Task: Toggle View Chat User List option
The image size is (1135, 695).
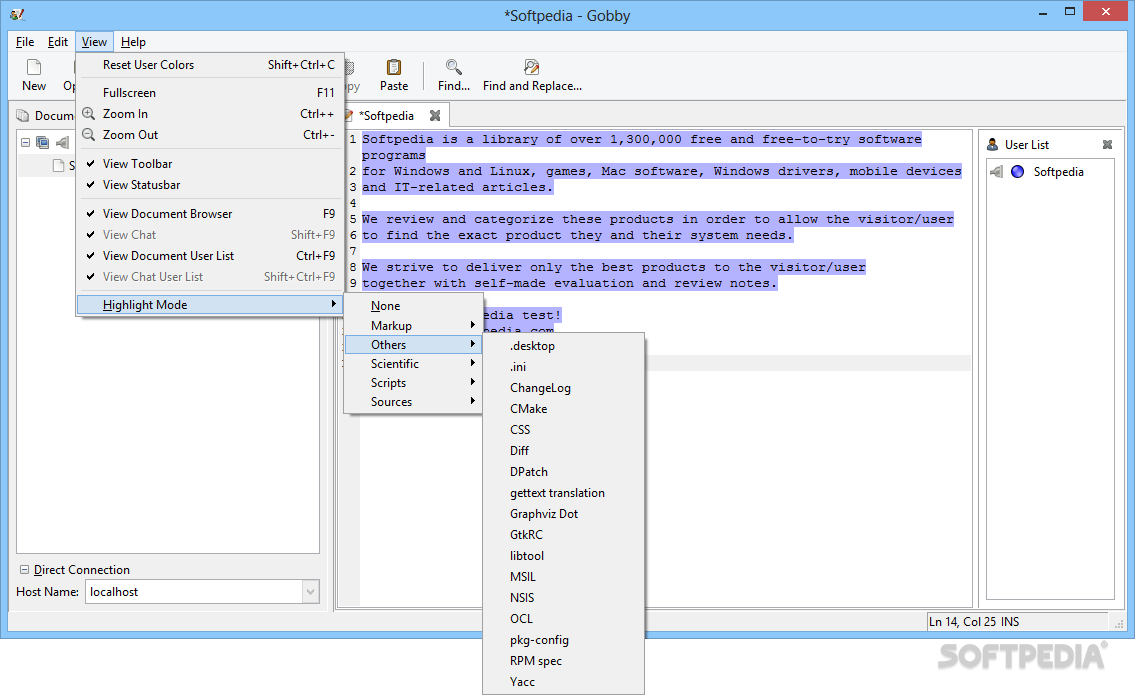Action: point(210,277)
